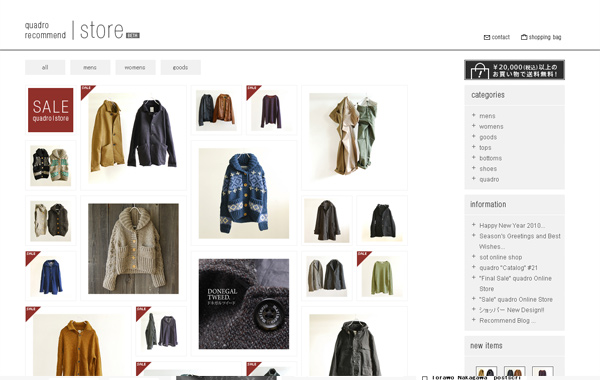Viewport: 600px width, 380px height.
Task: Expand the tops category in sidebar
Action: point(485,148)
